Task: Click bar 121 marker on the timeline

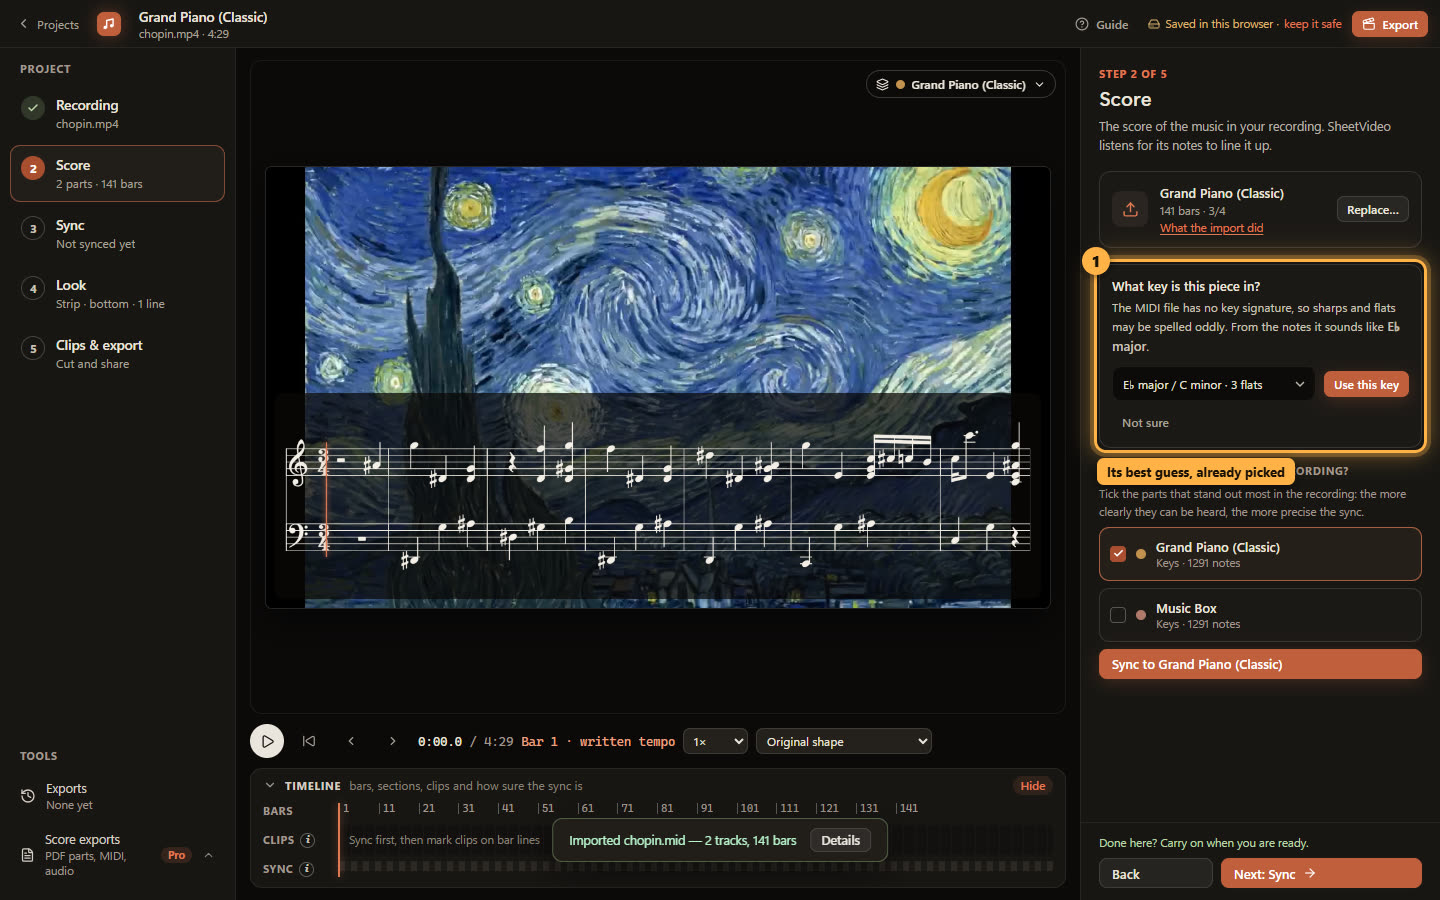Action: click(x=827, y=808)
